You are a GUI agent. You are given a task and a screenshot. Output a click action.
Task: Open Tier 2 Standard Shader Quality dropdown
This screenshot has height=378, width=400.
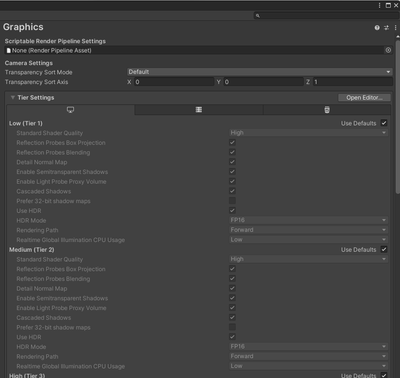308,259
